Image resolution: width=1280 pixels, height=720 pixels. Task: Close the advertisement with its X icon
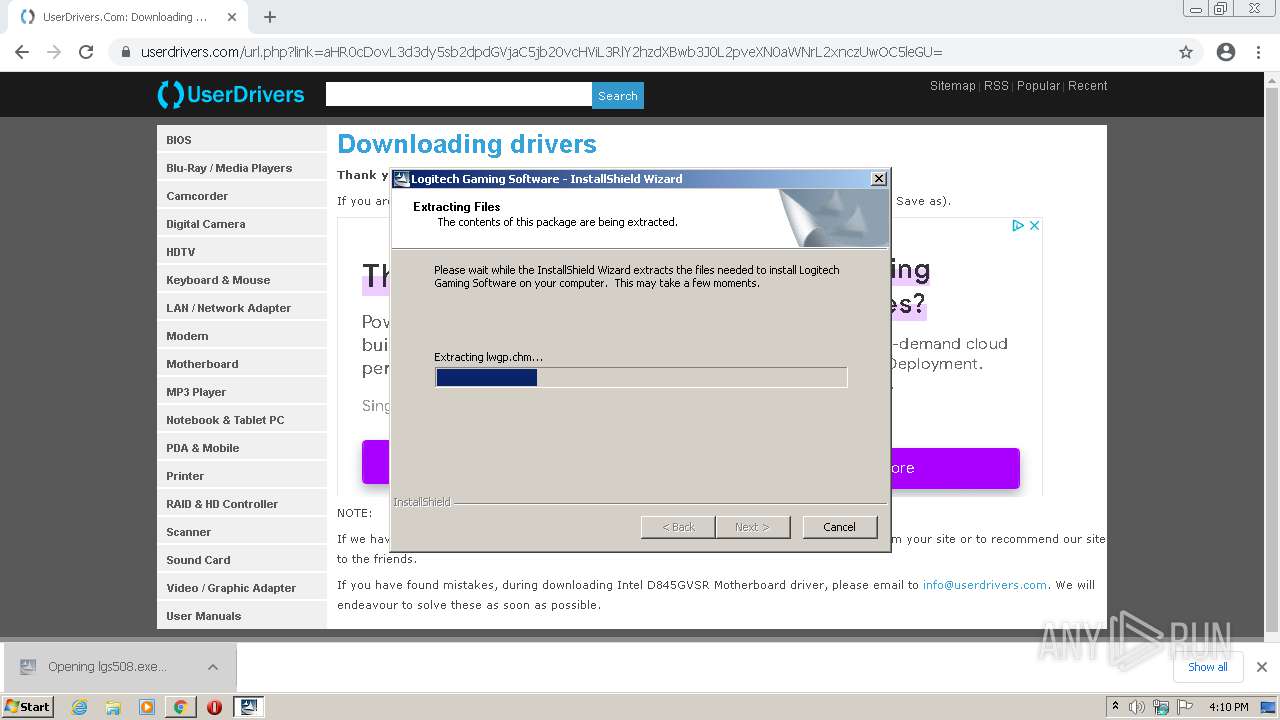[1034, 225]
